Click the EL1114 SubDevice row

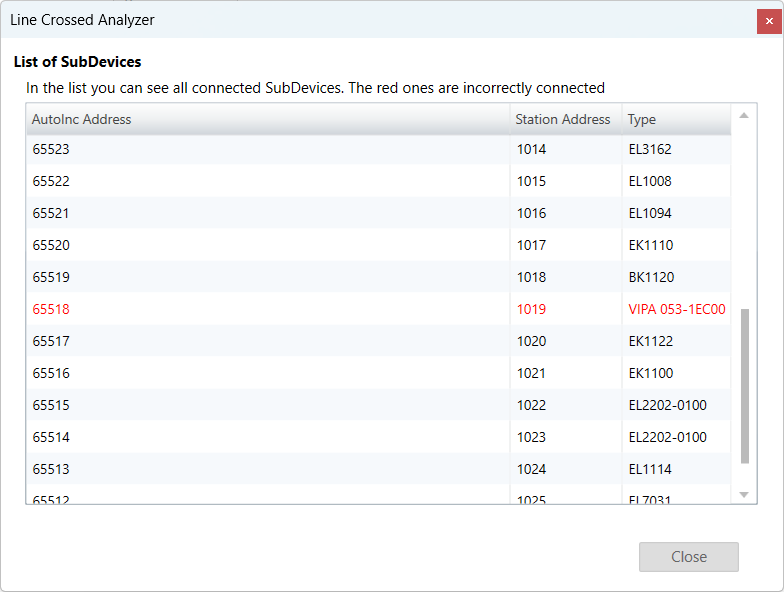point(650,469)
